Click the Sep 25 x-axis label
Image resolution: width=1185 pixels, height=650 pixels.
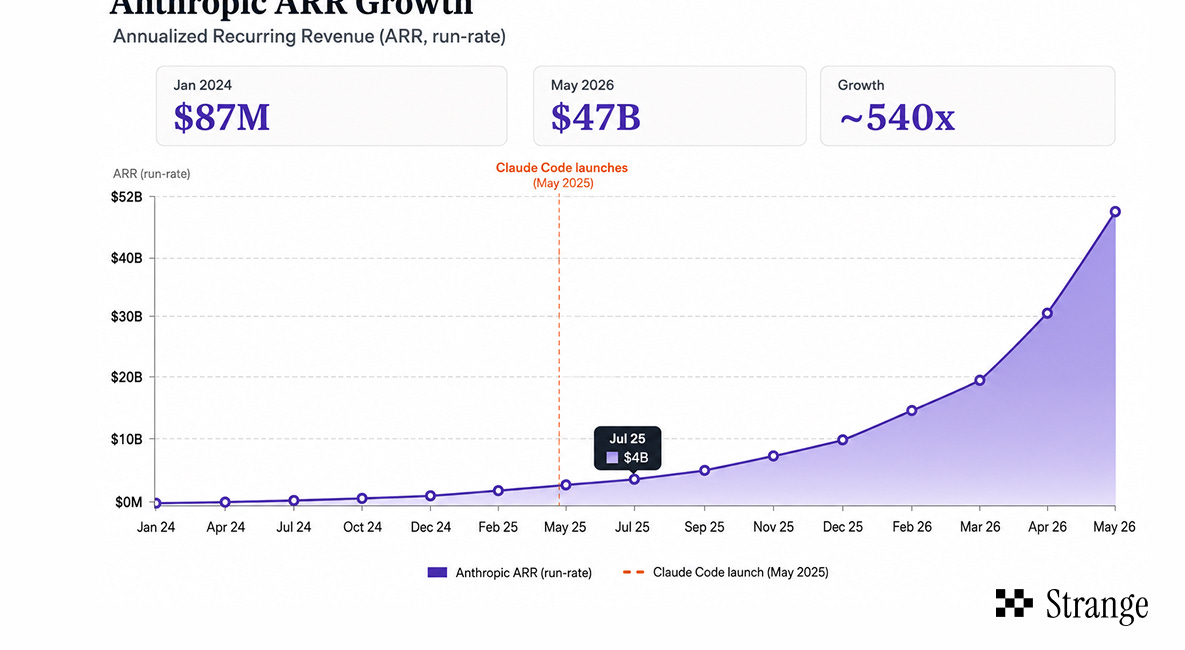coord(704,527)
